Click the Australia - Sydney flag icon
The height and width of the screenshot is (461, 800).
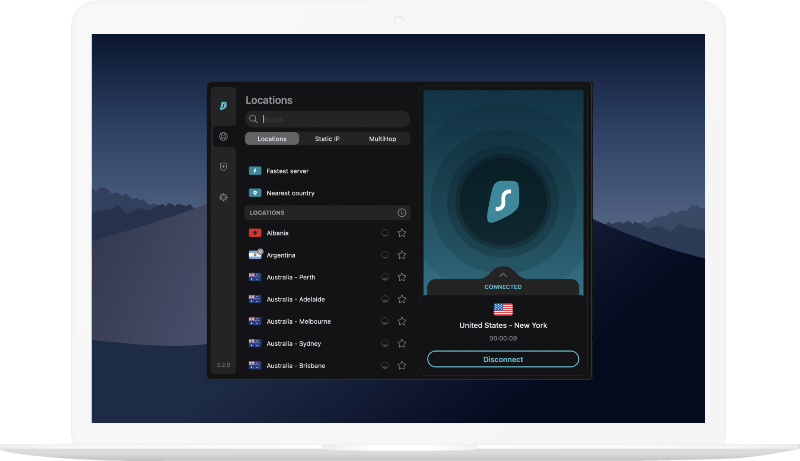pos(255,343)
